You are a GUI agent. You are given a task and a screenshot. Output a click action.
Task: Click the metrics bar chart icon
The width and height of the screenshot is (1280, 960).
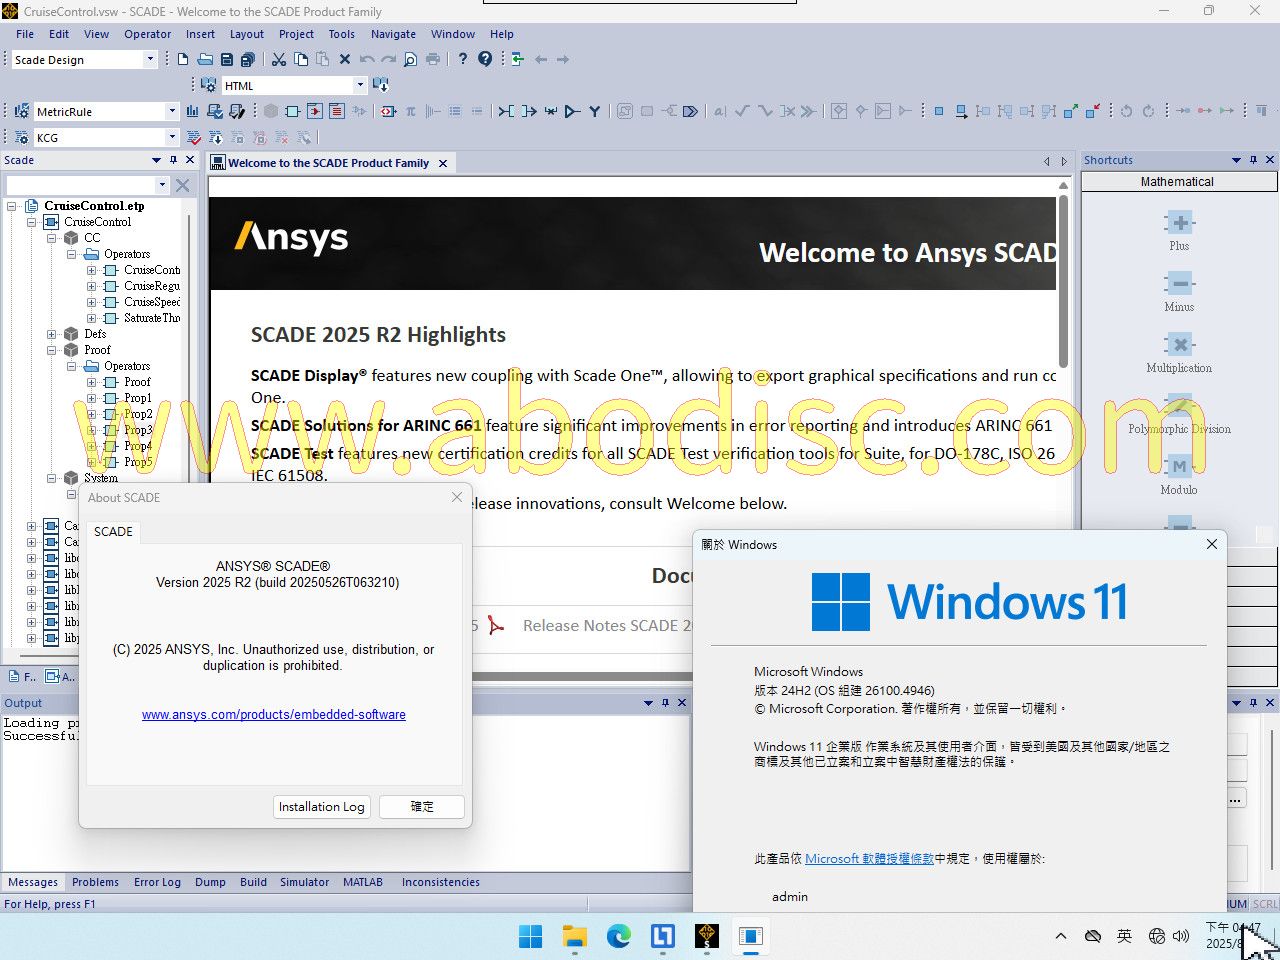[192, 112]
